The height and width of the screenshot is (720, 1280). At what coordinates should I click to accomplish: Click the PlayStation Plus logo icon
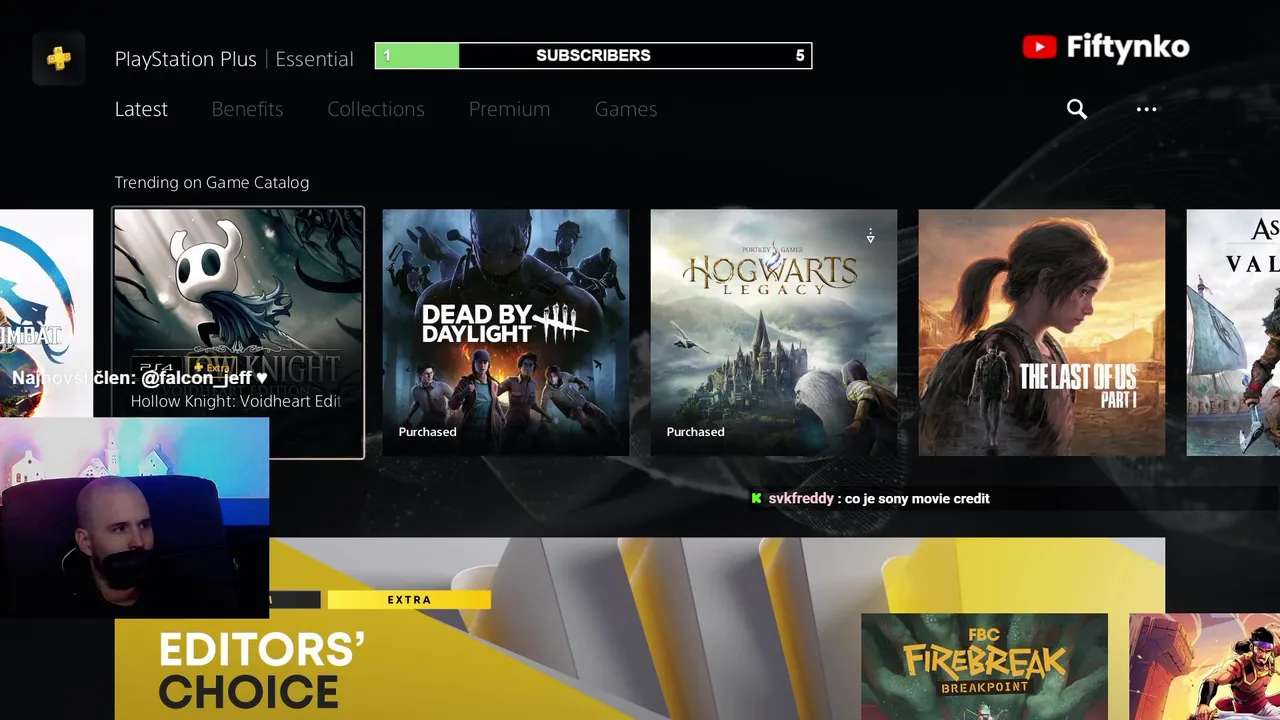pyautogui.click(x=58, y=58)
